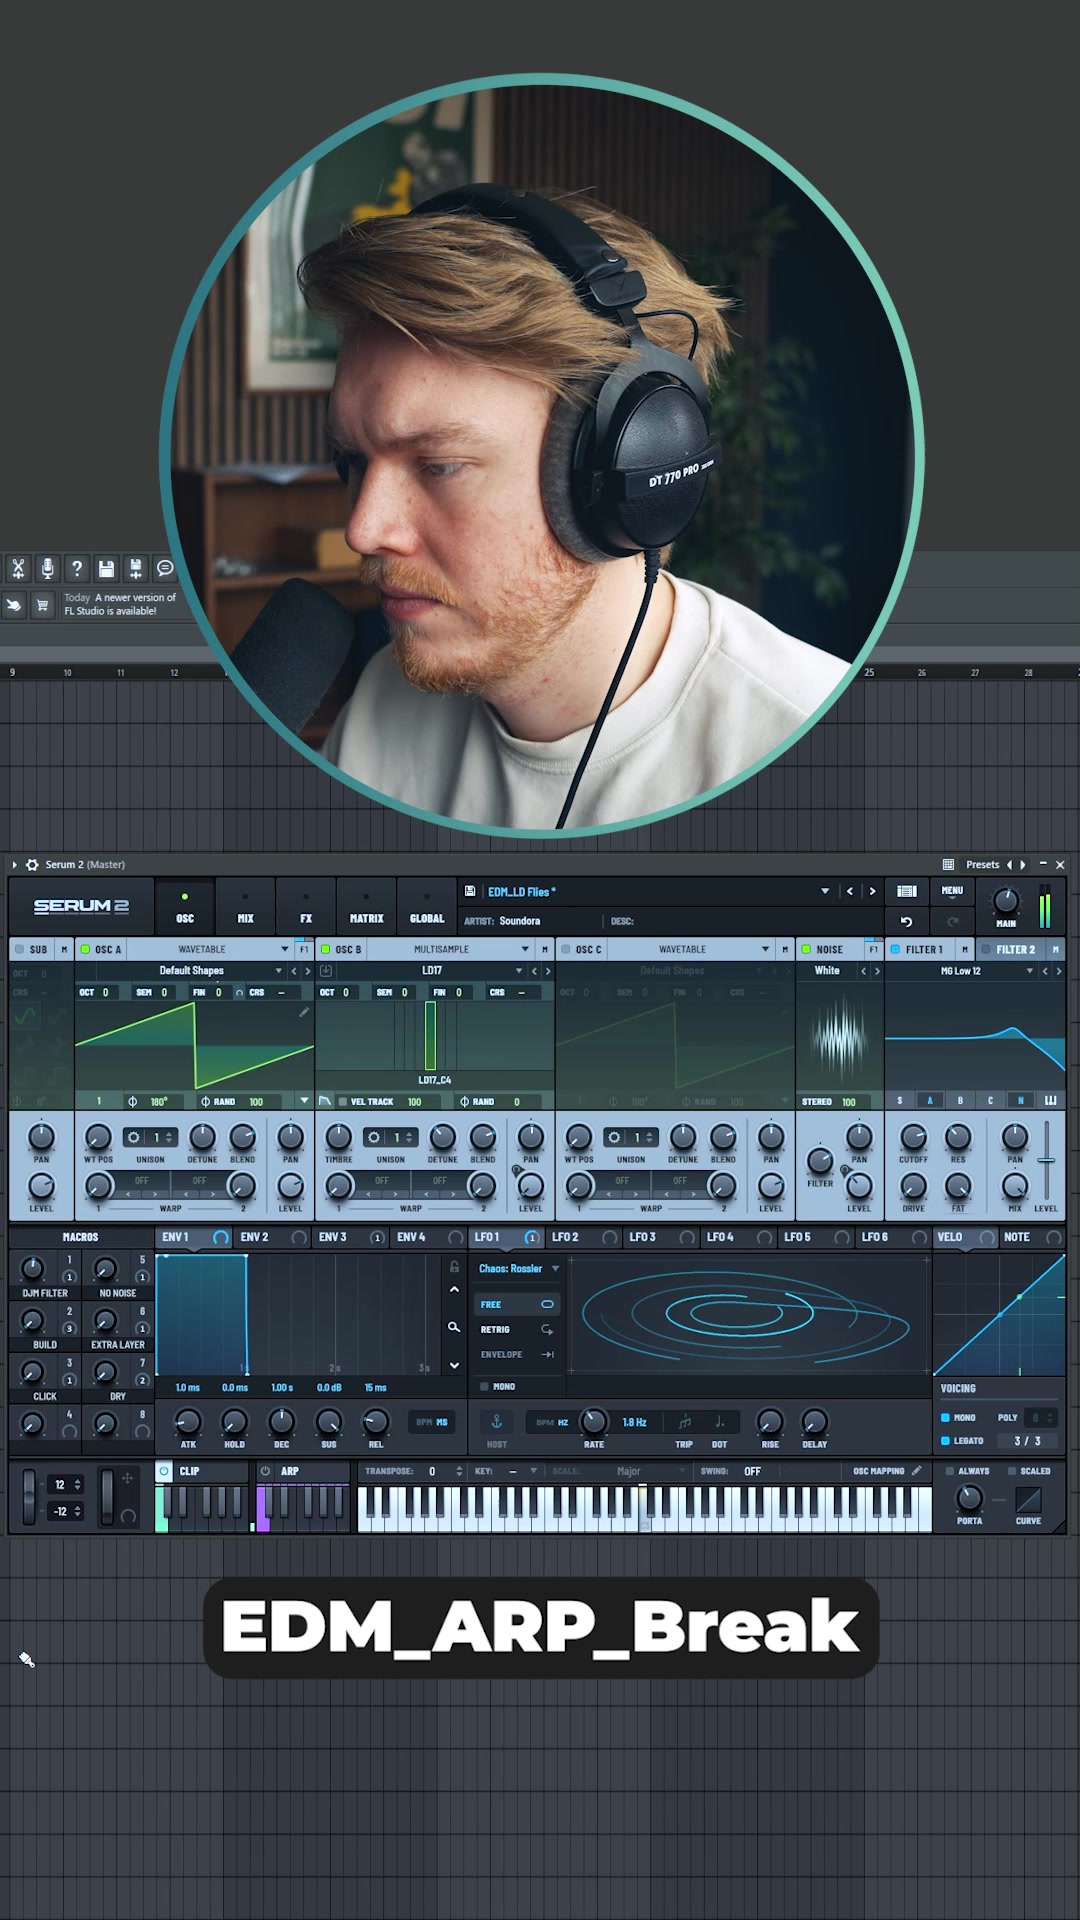The height and width of the screenshot is (1920, 1080).
Task: Click the FL Studio scissors tool icon
Action: pyautogui.click(x=17, y=569)
